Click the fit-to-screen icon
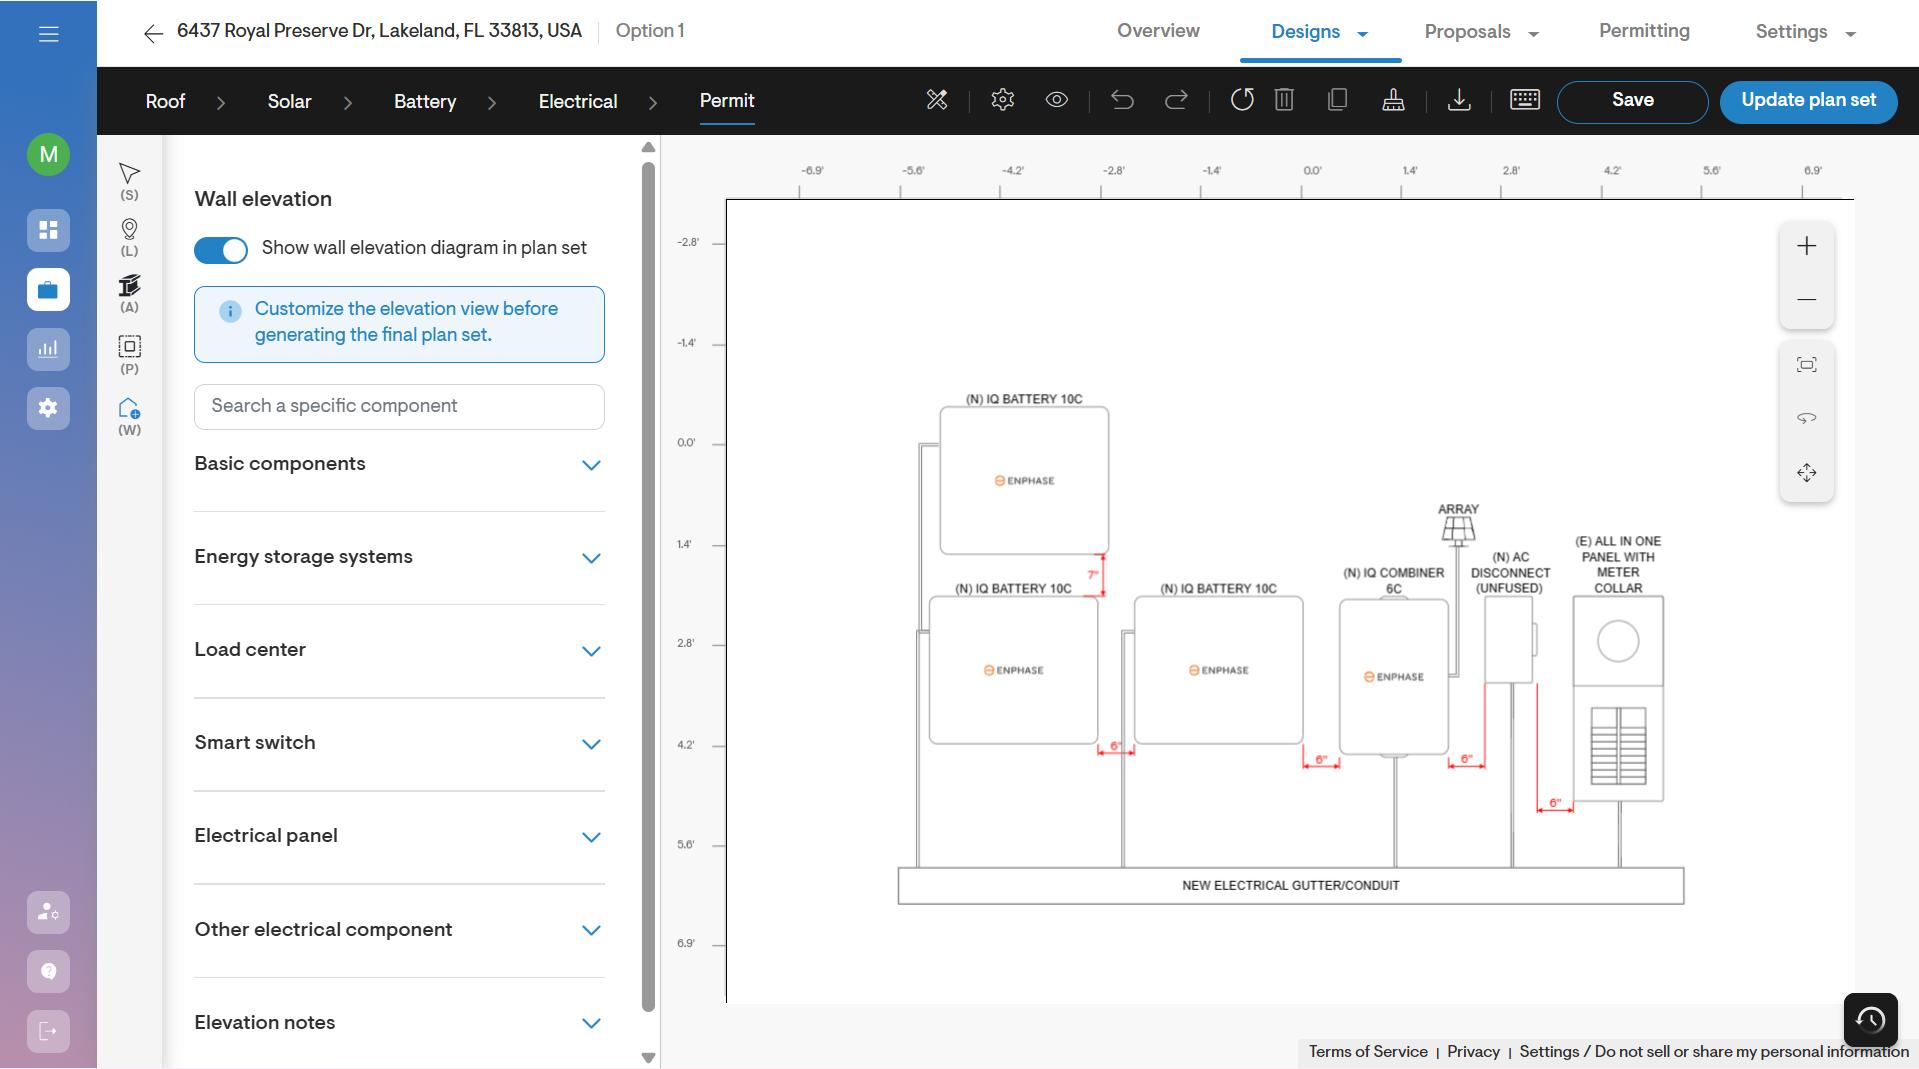This screenshot has height=1069, width=1919. [1806, 365]
